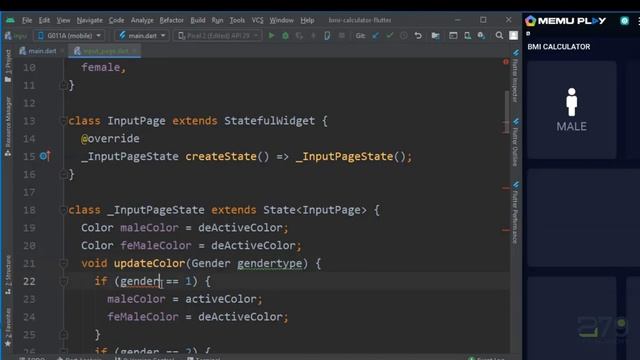Click the word gendertype on line 21
The image size is (640, 360).
tap(270, 263)
